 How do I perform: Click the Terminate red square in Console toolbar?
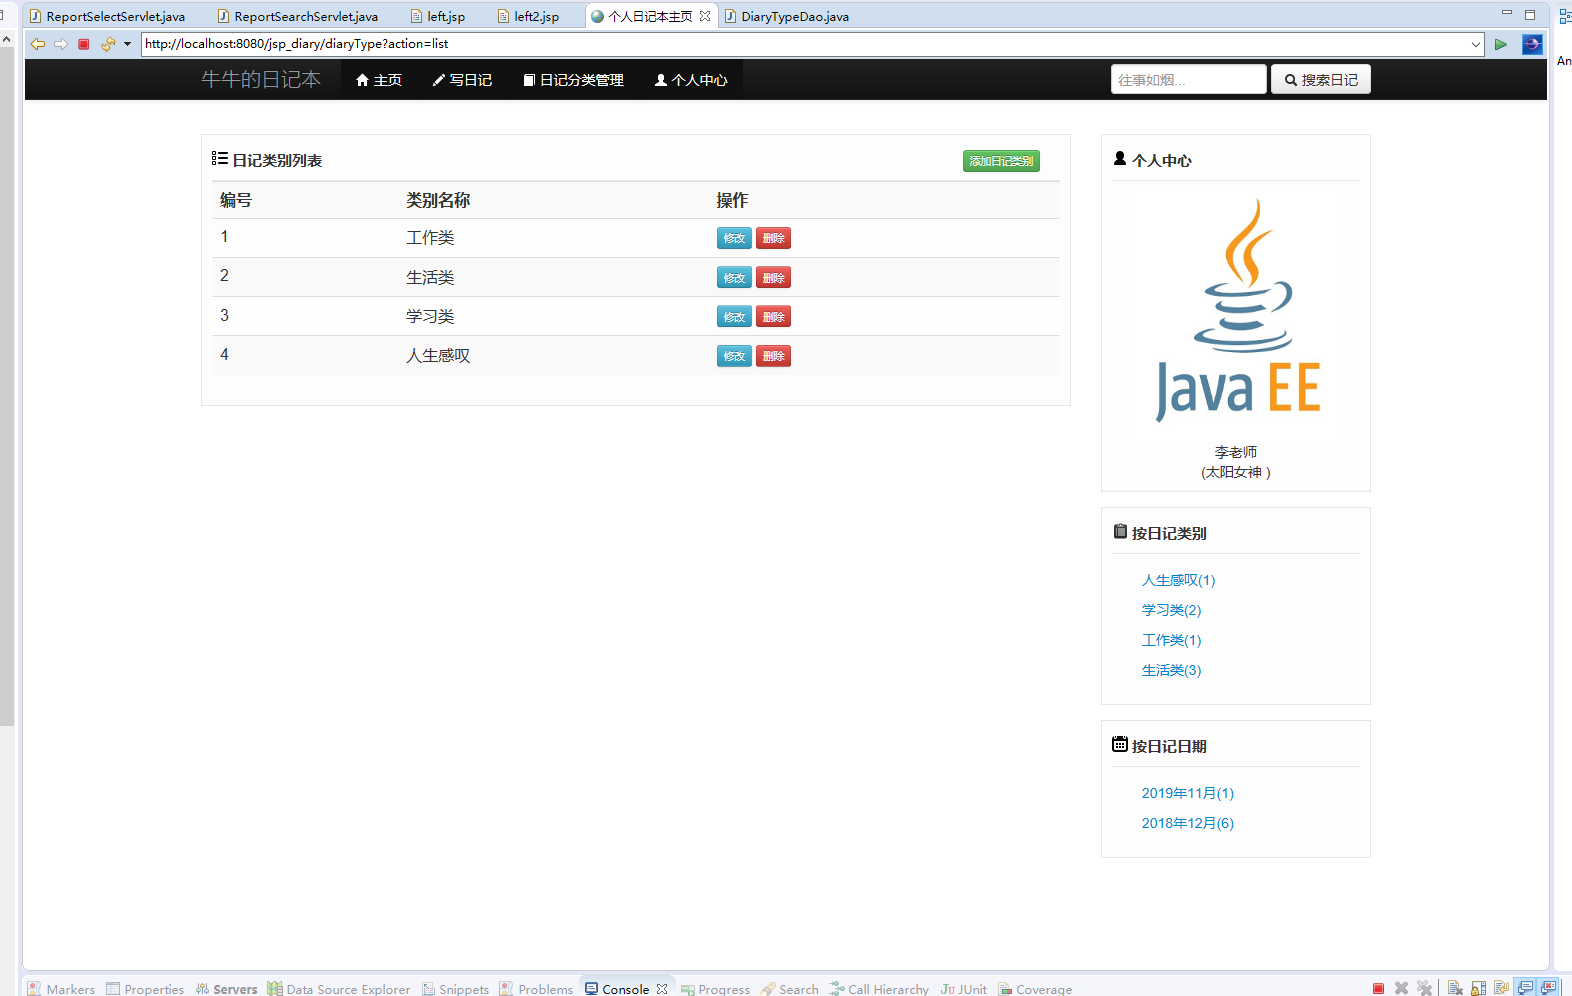pos(1378,988)
